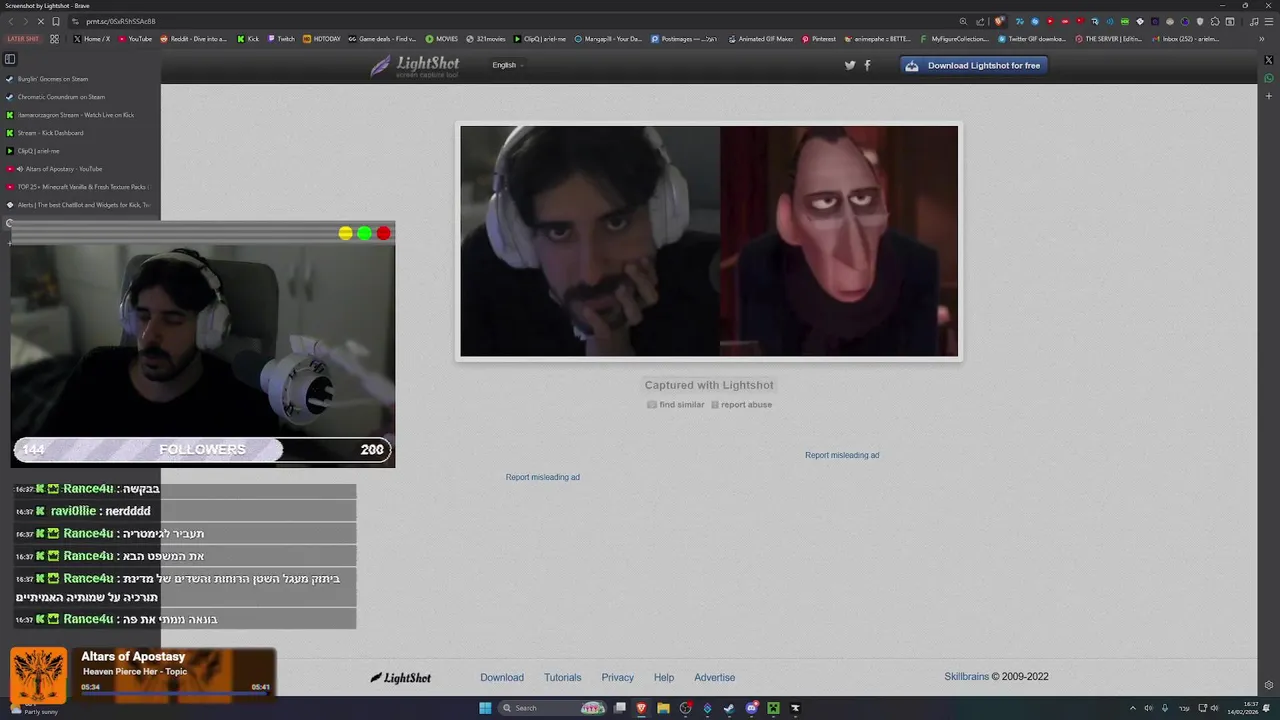Open the bookmarks grid apps icon

(x=54, y=39)
